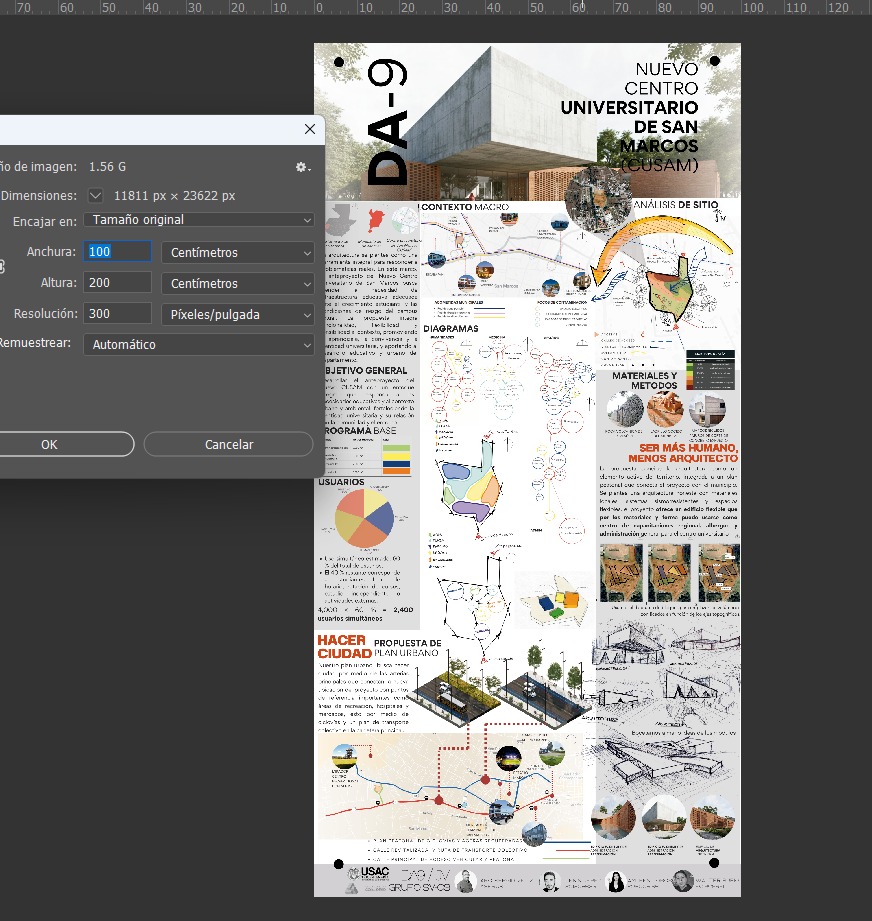Click the HACER CIUDAD orange heading
Image resolution: width=872 pixels, height=921 pixels.
click(x=342, y=647)
